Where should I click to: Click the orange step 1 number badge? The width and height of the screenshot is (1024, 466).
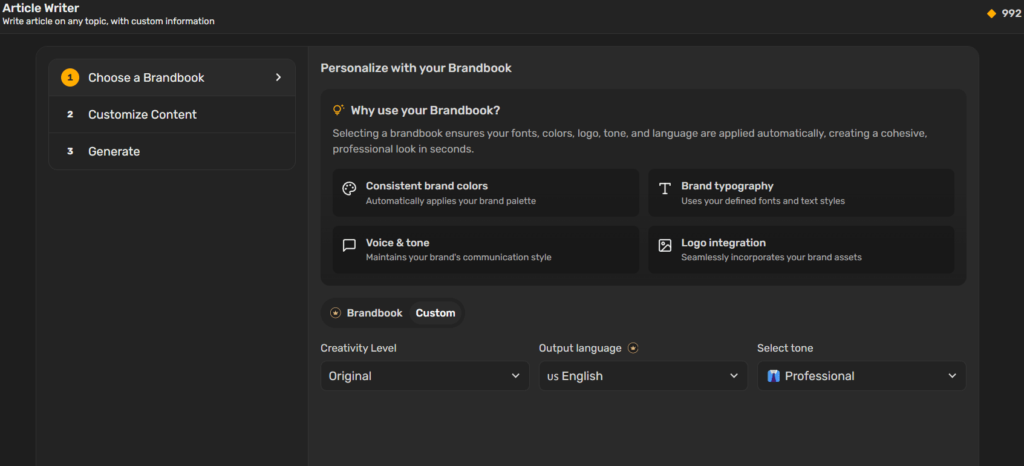point(70,78)
